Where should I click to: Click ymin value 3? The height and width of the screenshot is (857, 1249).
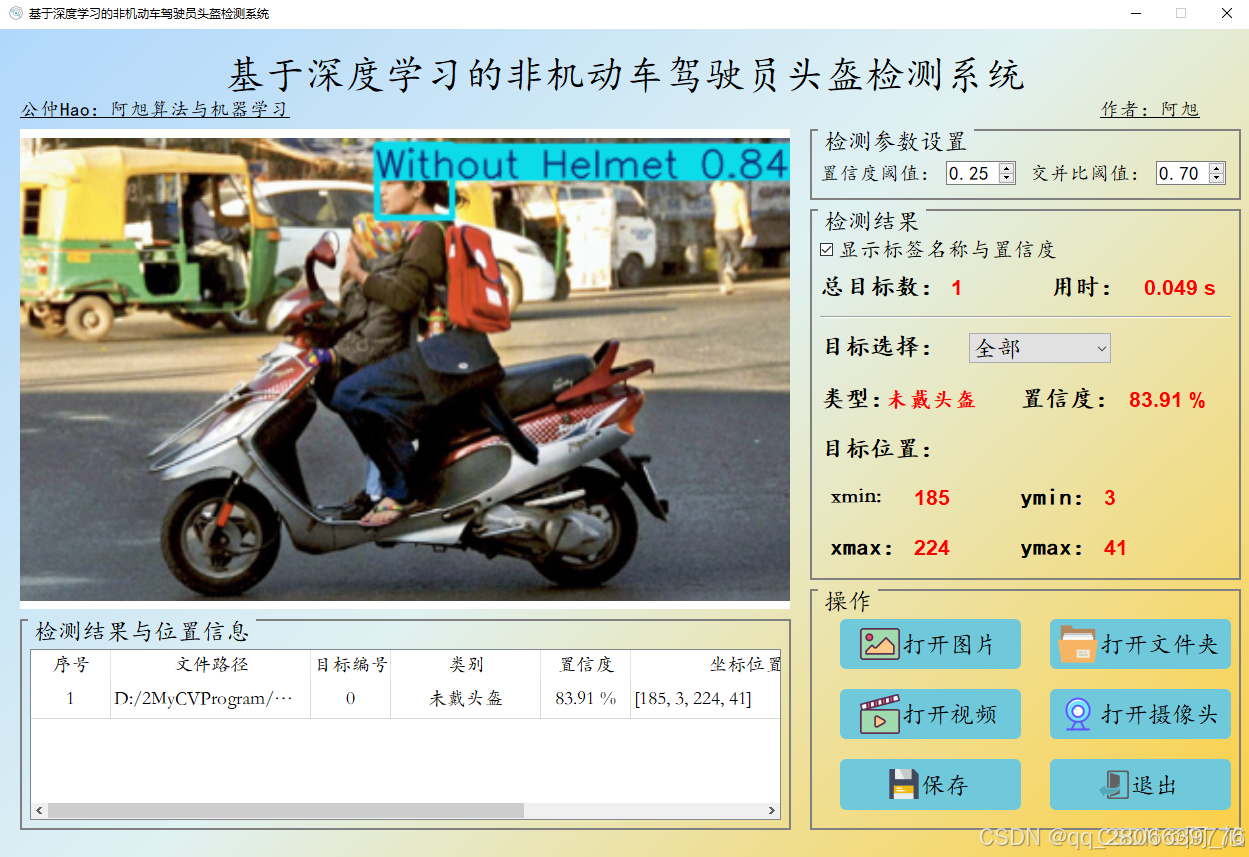[1110, 498]
